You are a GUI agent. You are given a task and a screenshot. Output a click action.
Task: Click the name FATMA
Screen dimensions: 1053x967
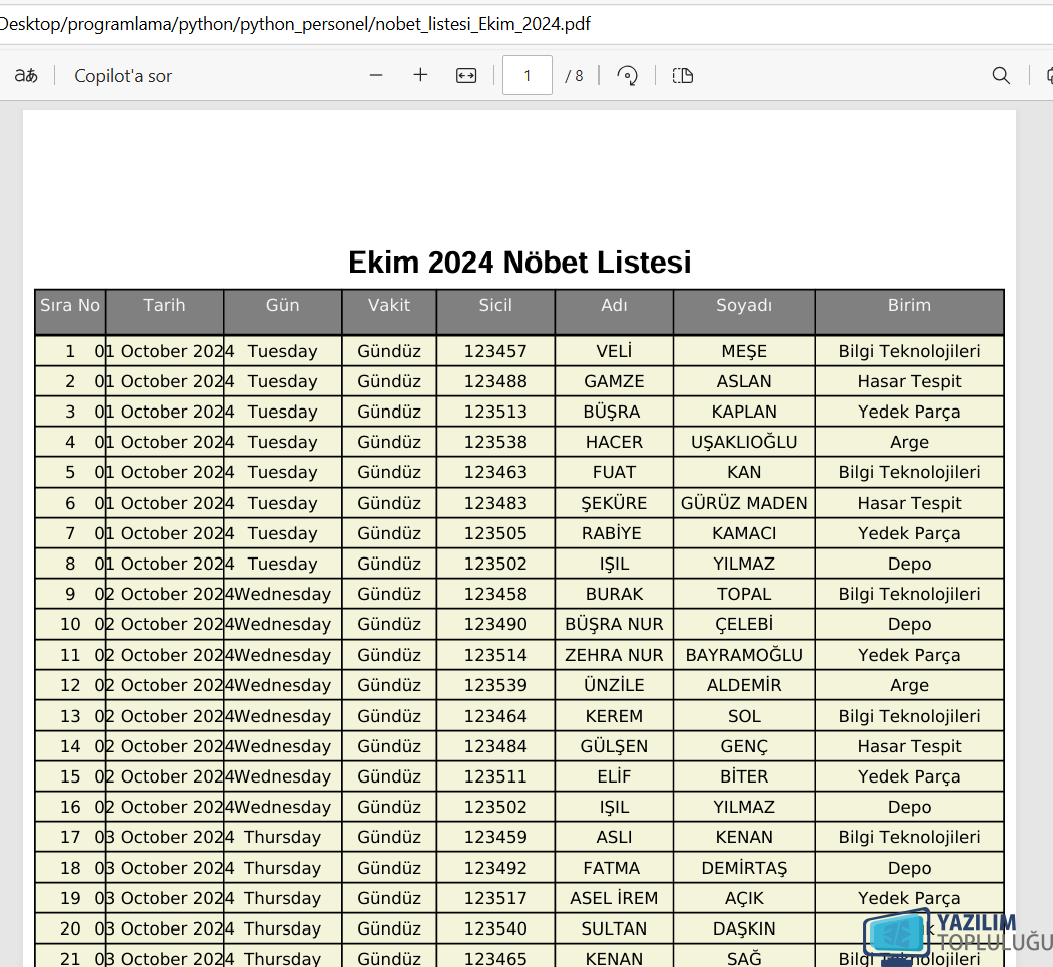[x=612, y=868]
